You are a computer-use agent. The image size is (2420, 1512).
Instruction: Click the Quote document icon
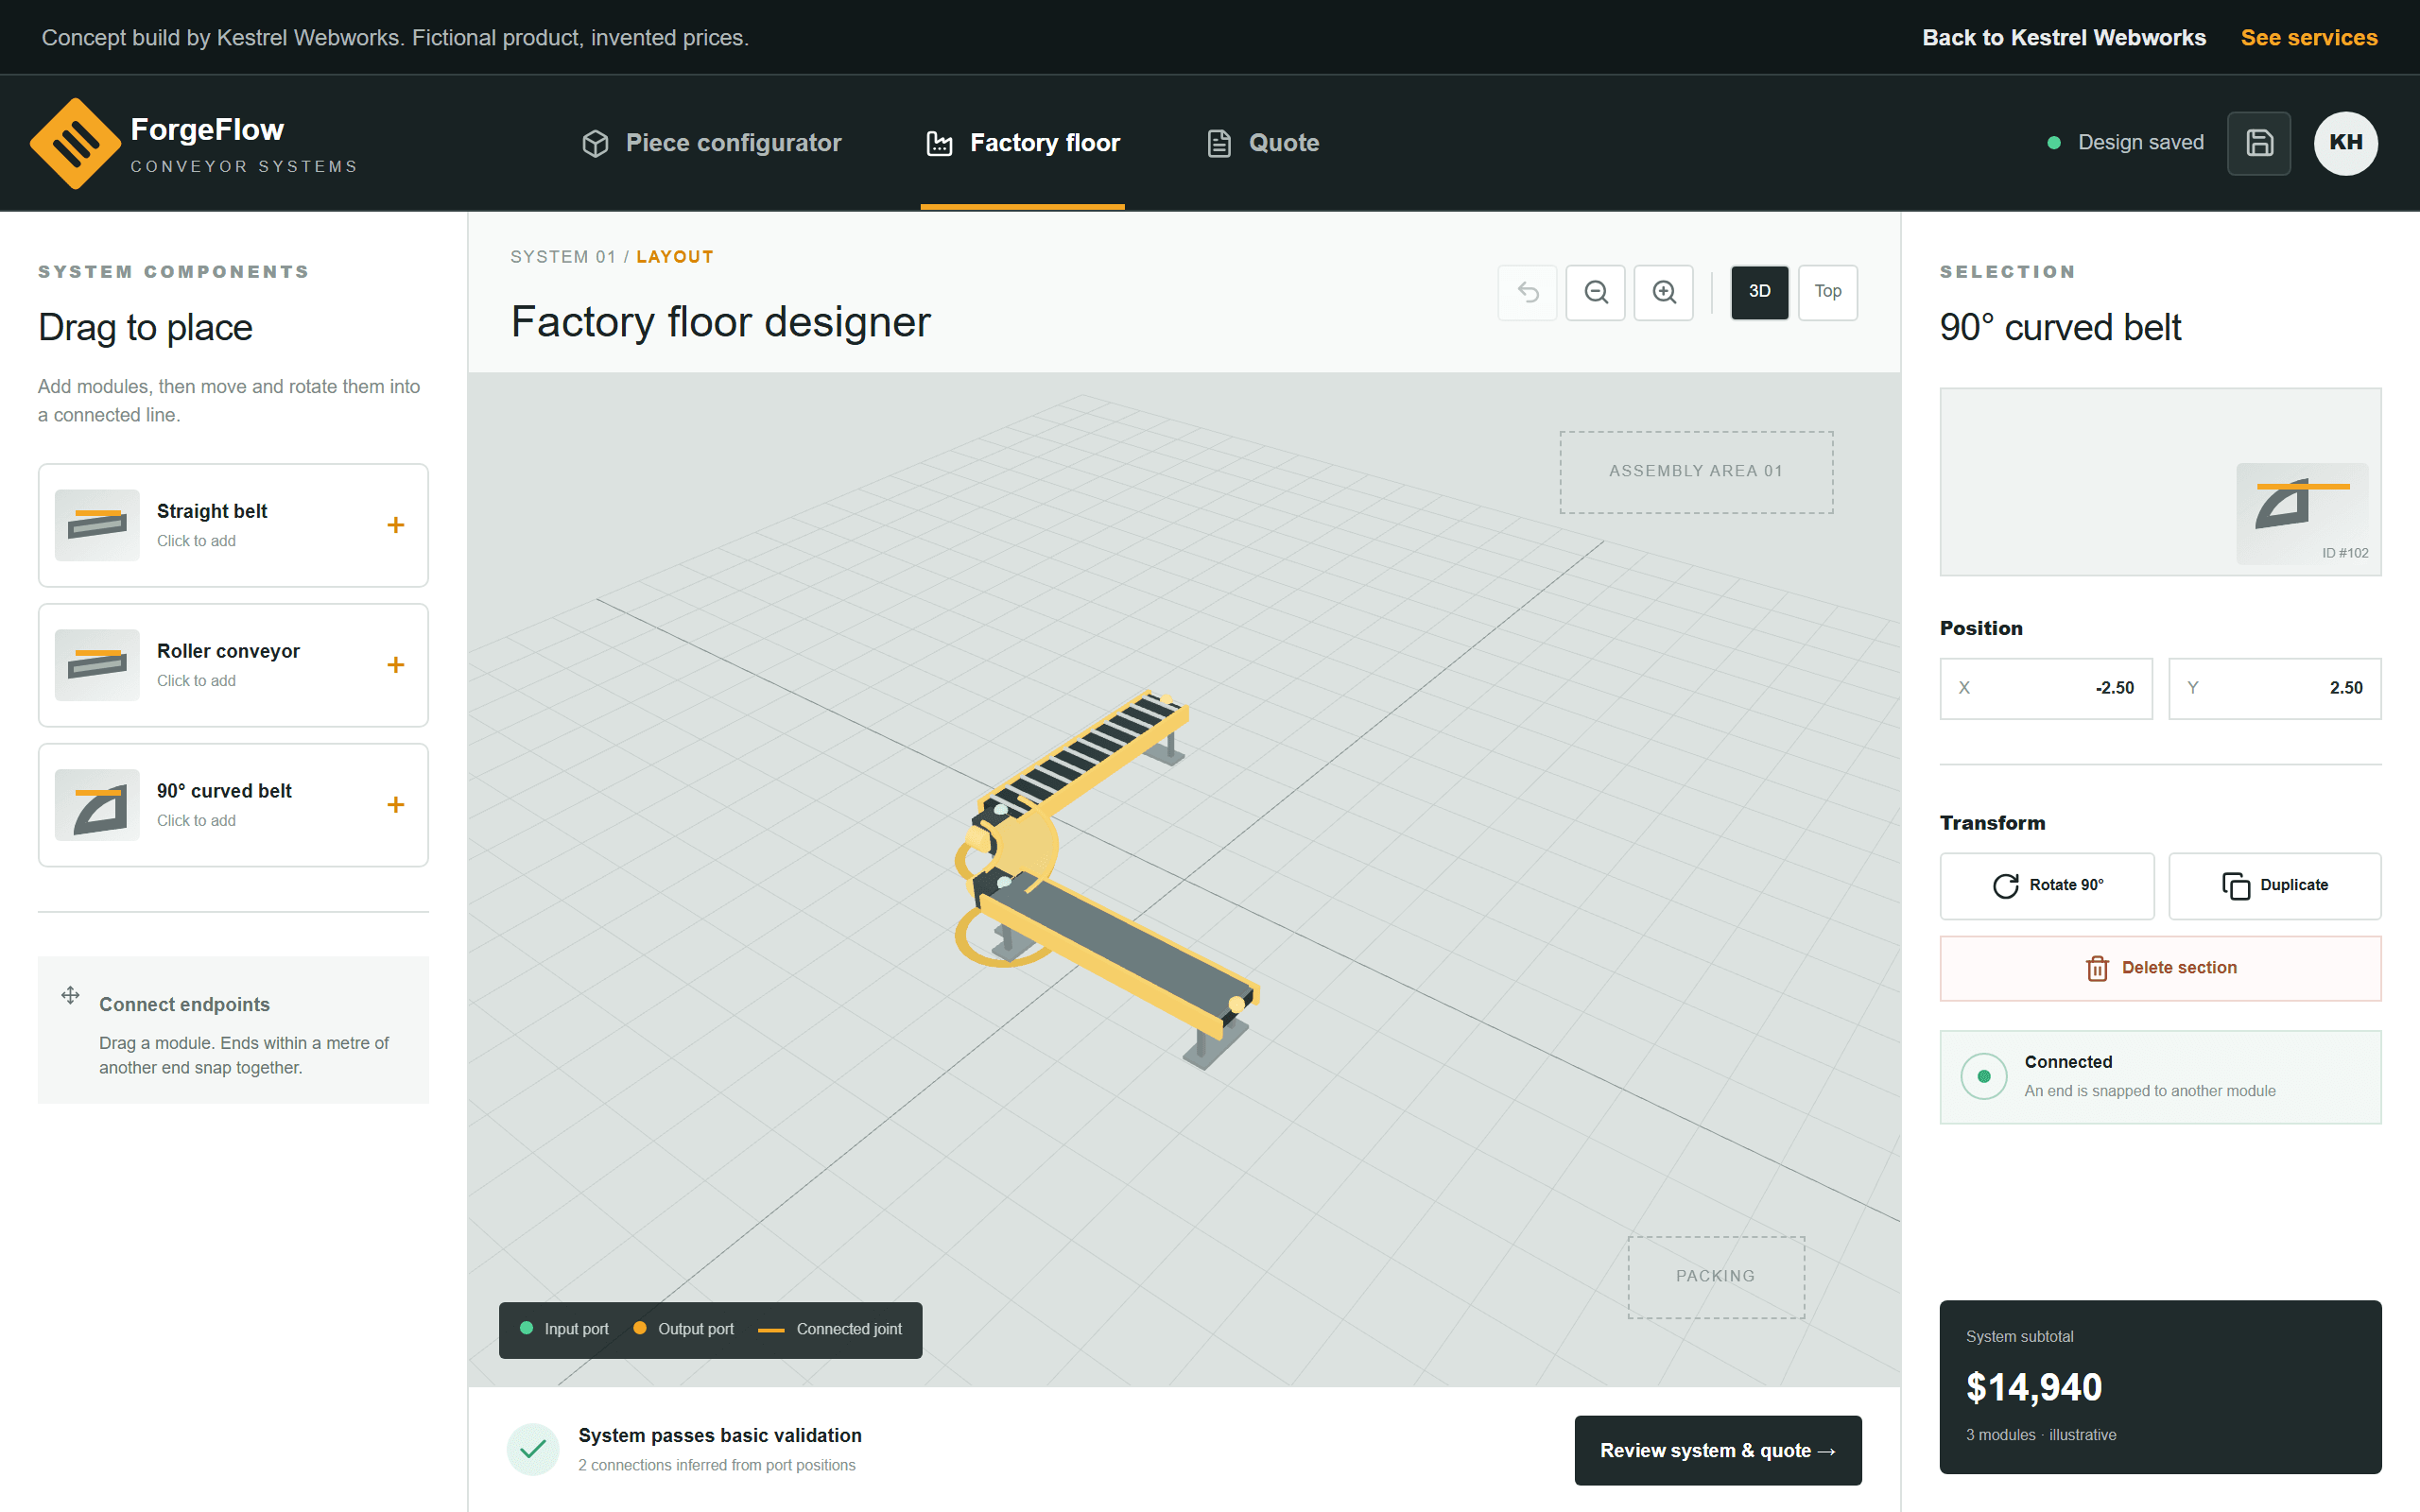click(1218, 144)
